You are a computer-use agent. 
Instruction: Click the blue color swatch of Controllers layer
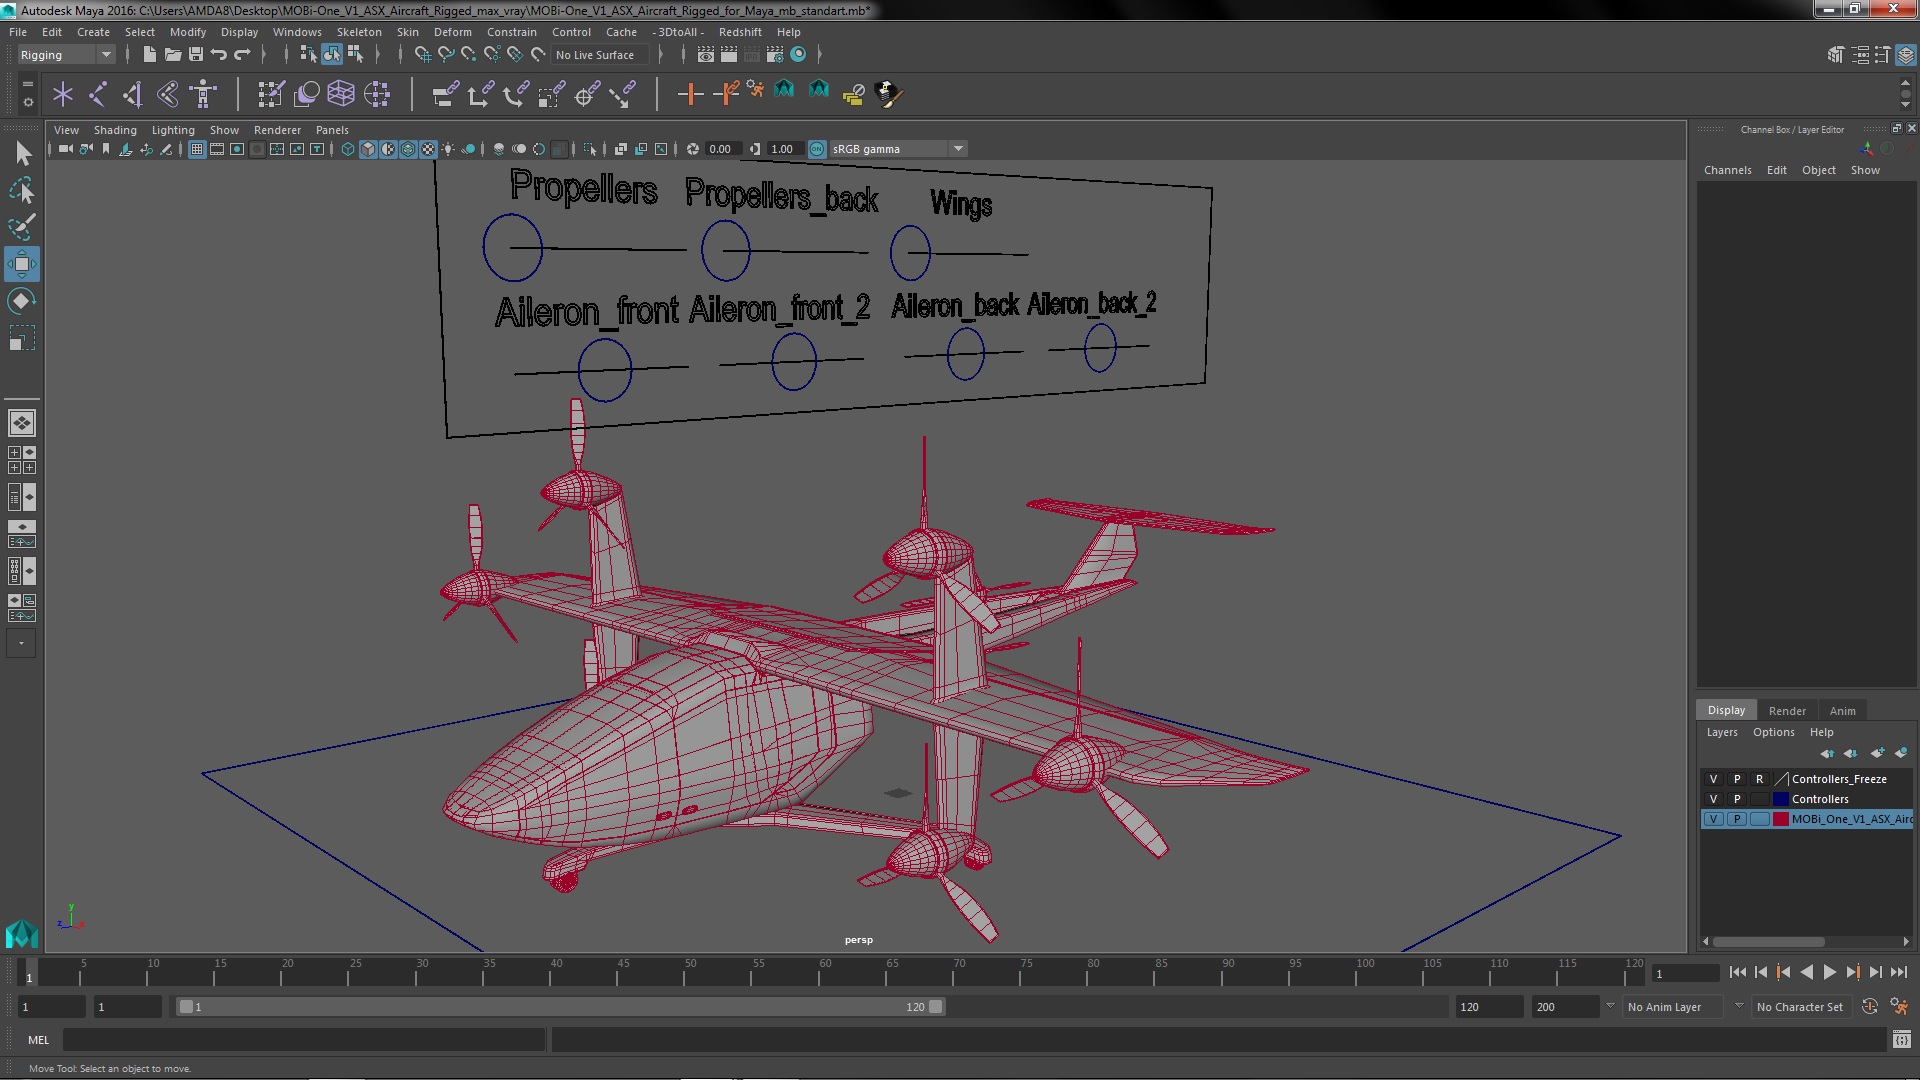pos(1780,799)
